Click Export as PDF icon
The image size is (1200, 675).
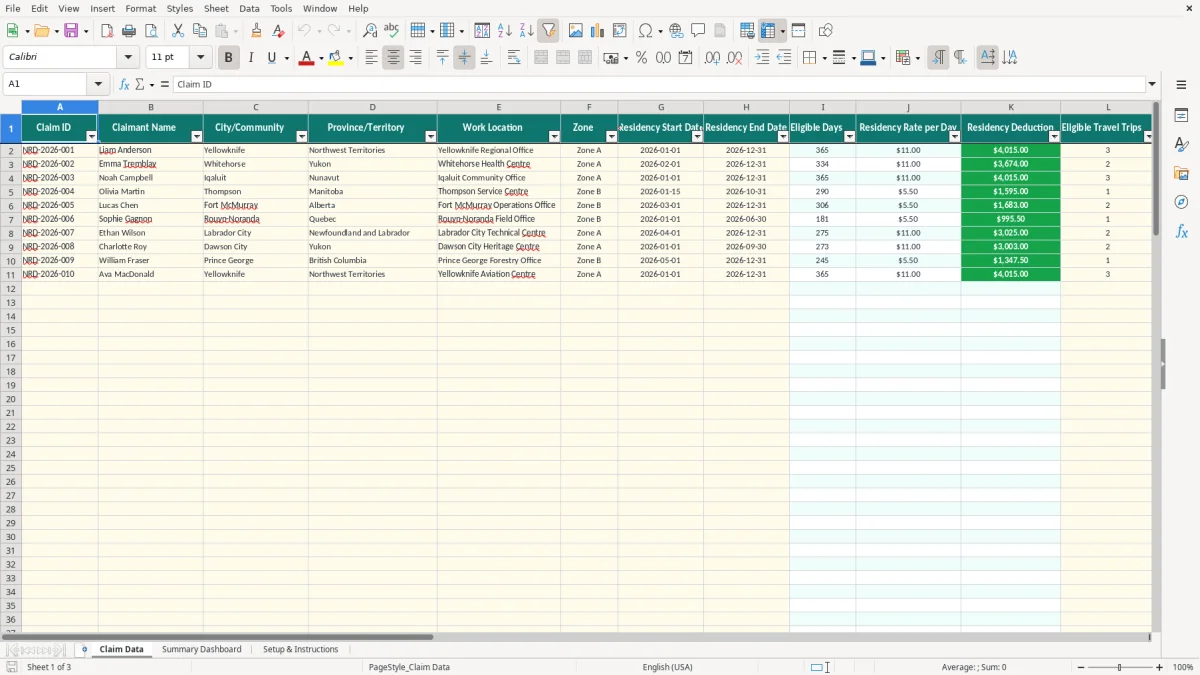click(x=107, y=31)
